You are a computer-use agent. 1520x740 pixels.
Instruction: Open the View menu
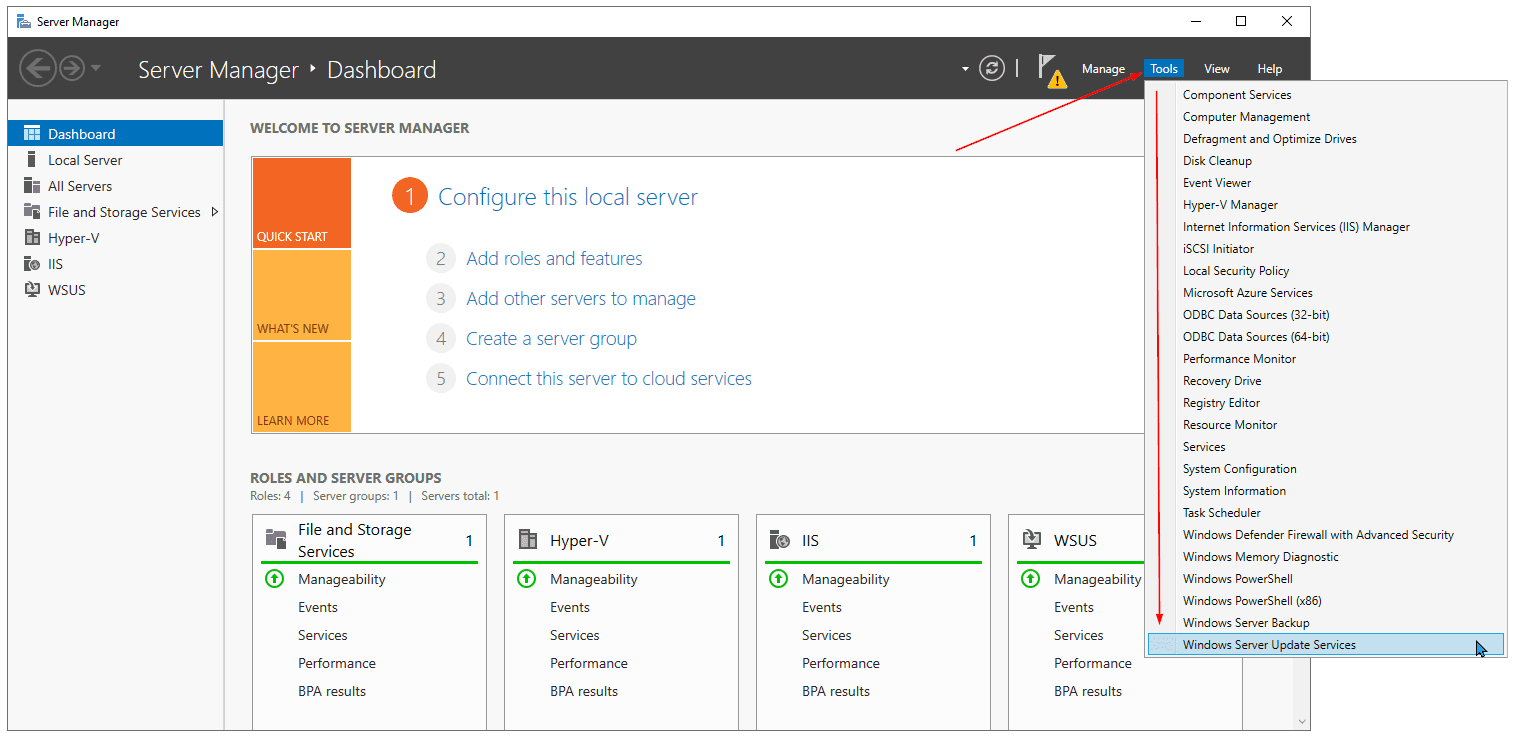1217,69
